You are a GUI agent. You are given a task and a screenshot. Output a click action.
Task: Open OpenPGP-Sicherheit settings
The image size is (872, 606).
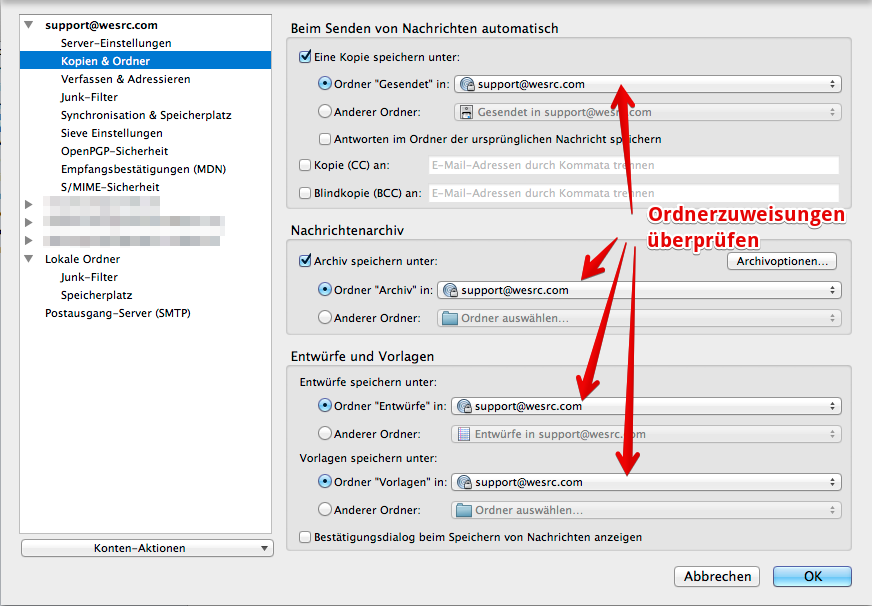tap(114, 151)
